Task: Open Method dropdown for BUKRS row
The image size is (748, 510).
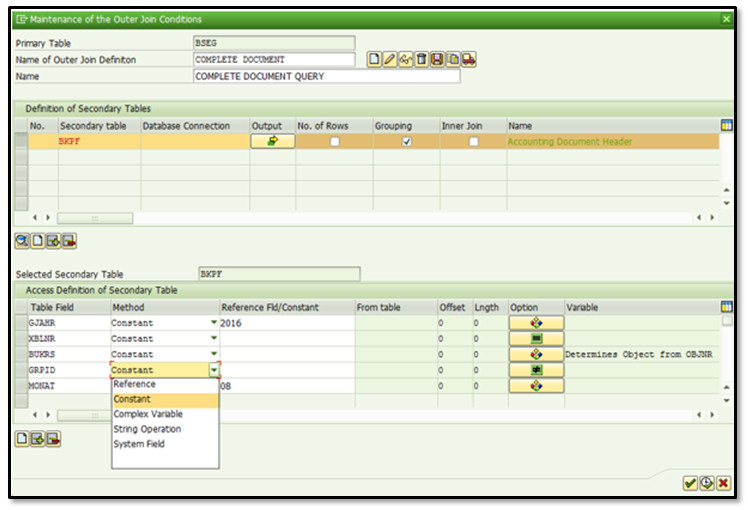Action: point(213,354)
